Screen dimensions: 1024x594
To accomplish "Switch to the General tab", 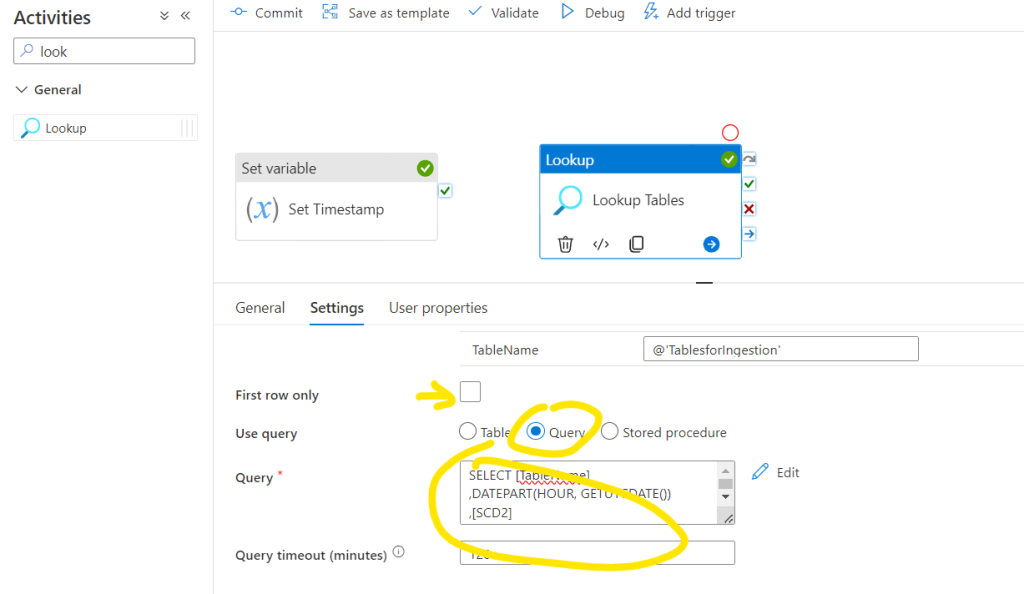I will (x=260, y=308).
